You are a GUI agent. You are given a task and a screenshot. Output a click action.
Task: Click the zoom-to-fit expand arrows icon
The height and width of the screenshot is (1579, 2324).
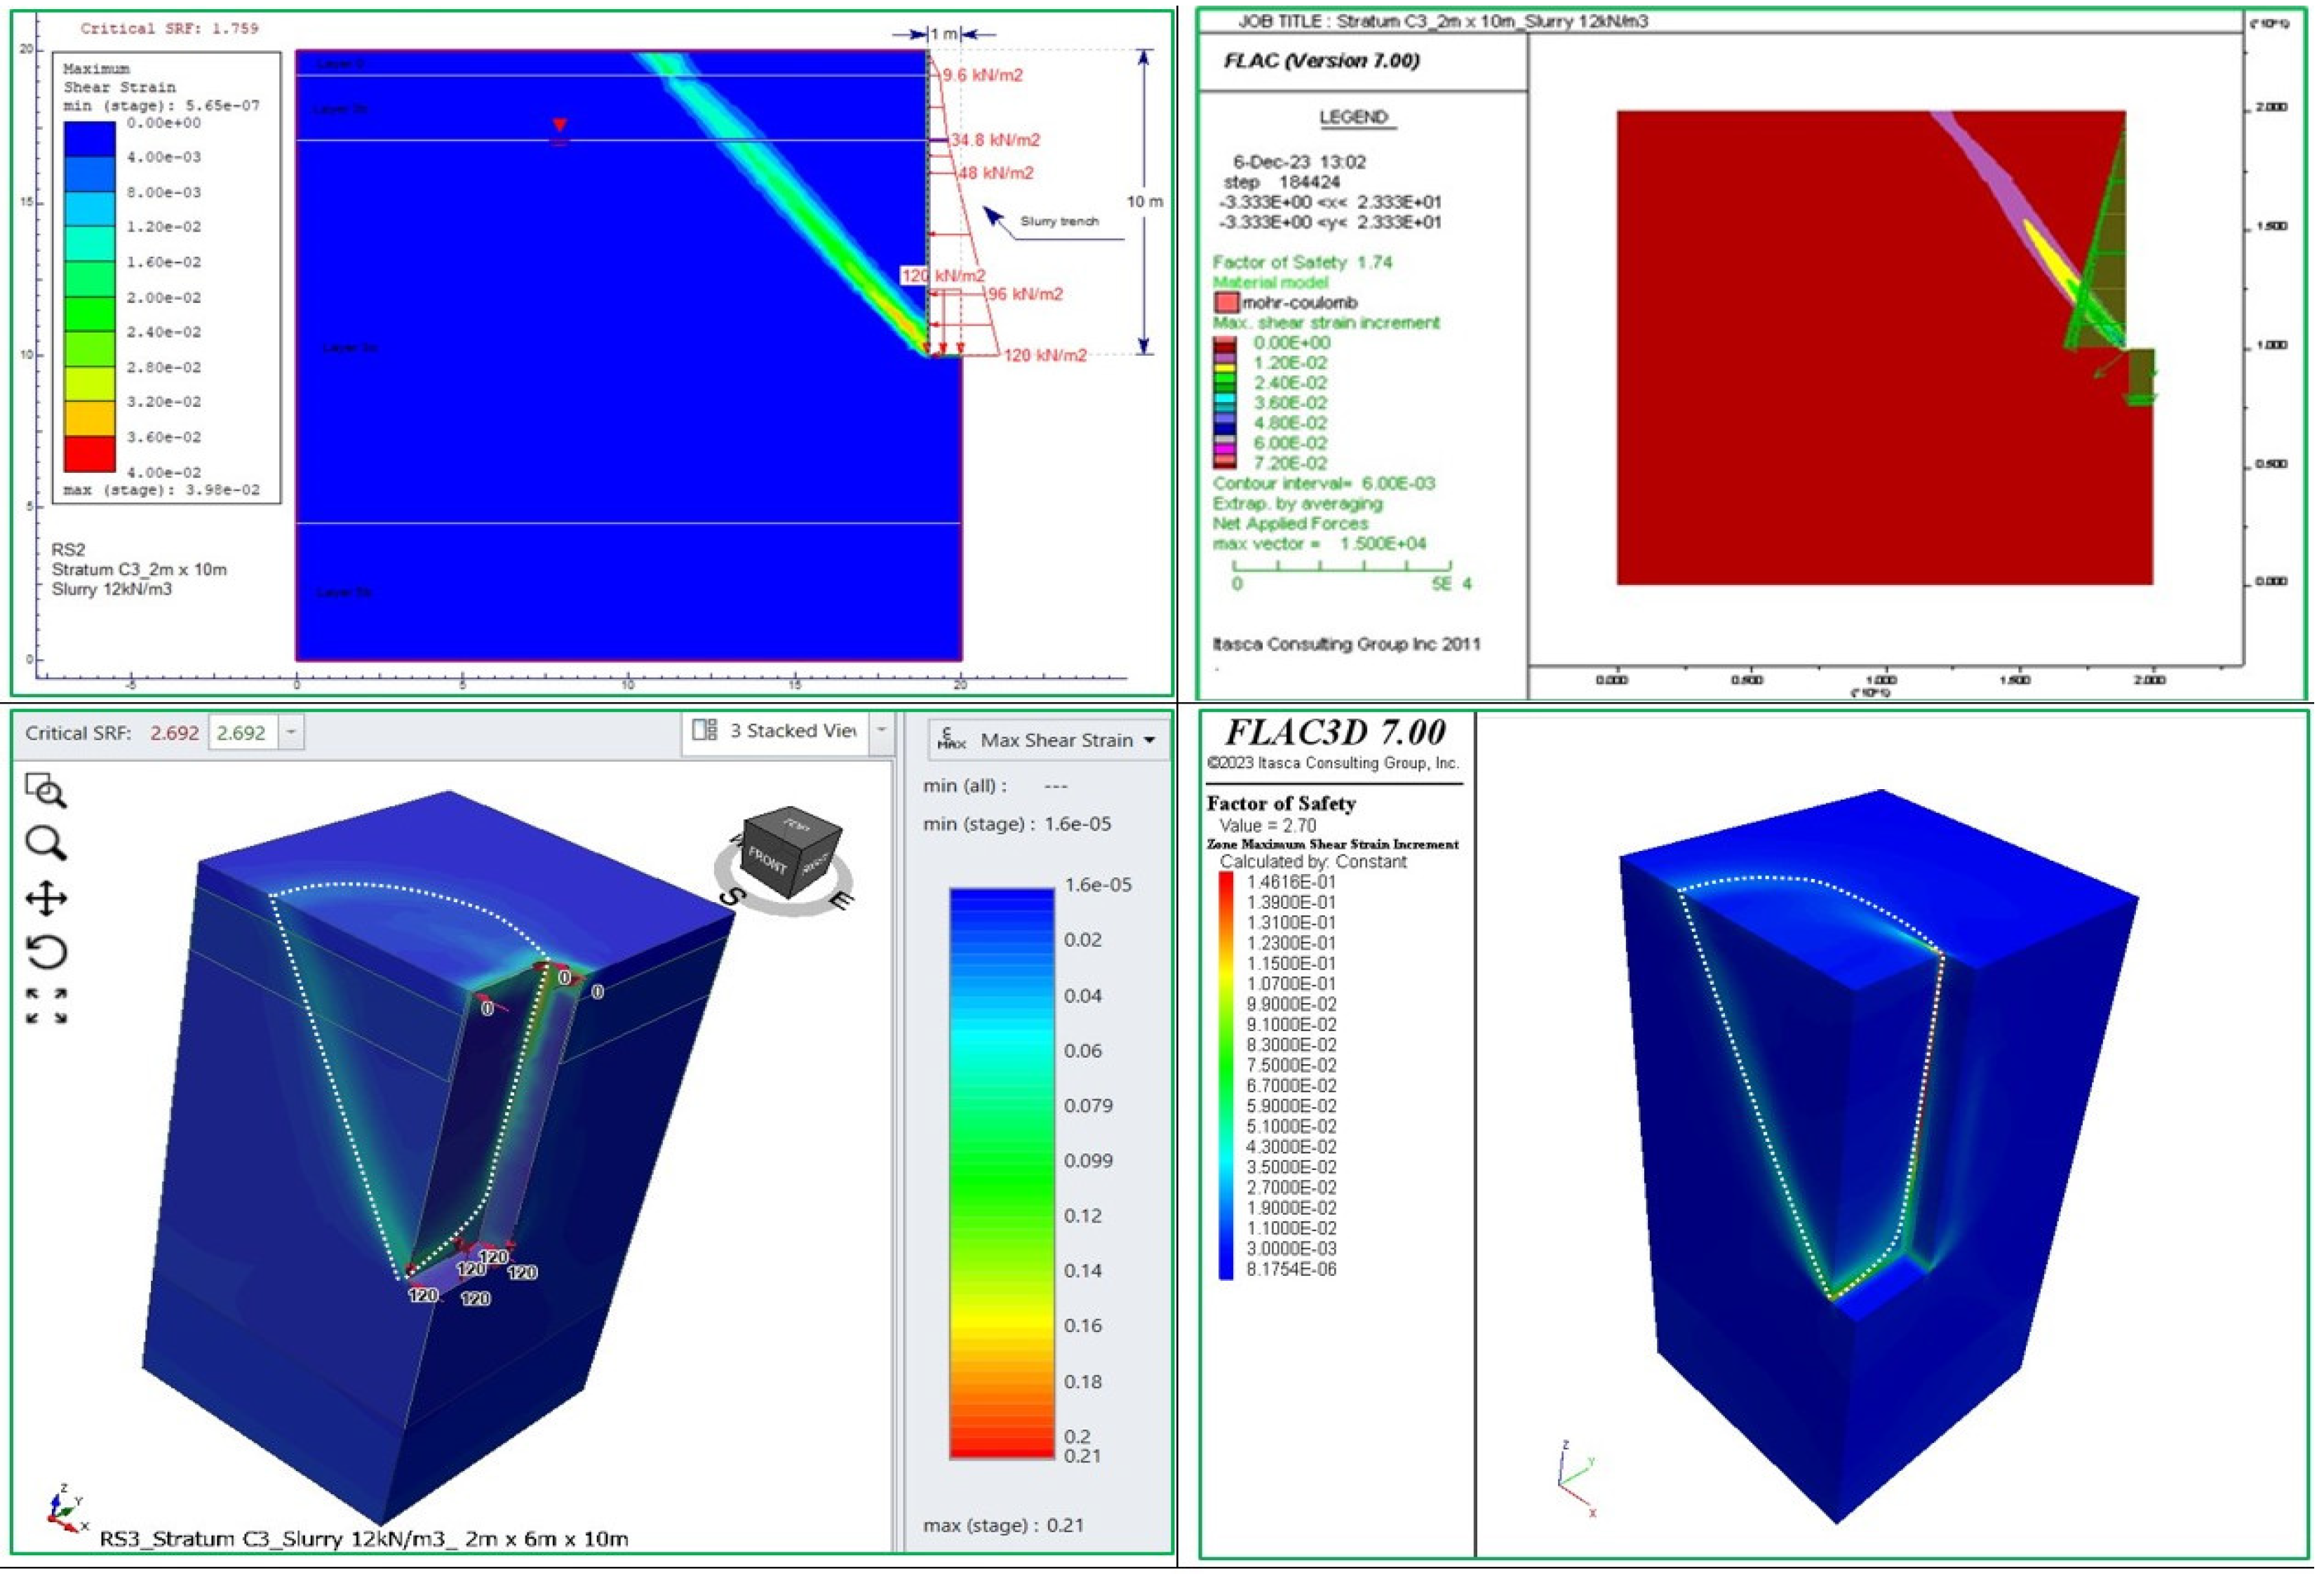pos(46,1006)
